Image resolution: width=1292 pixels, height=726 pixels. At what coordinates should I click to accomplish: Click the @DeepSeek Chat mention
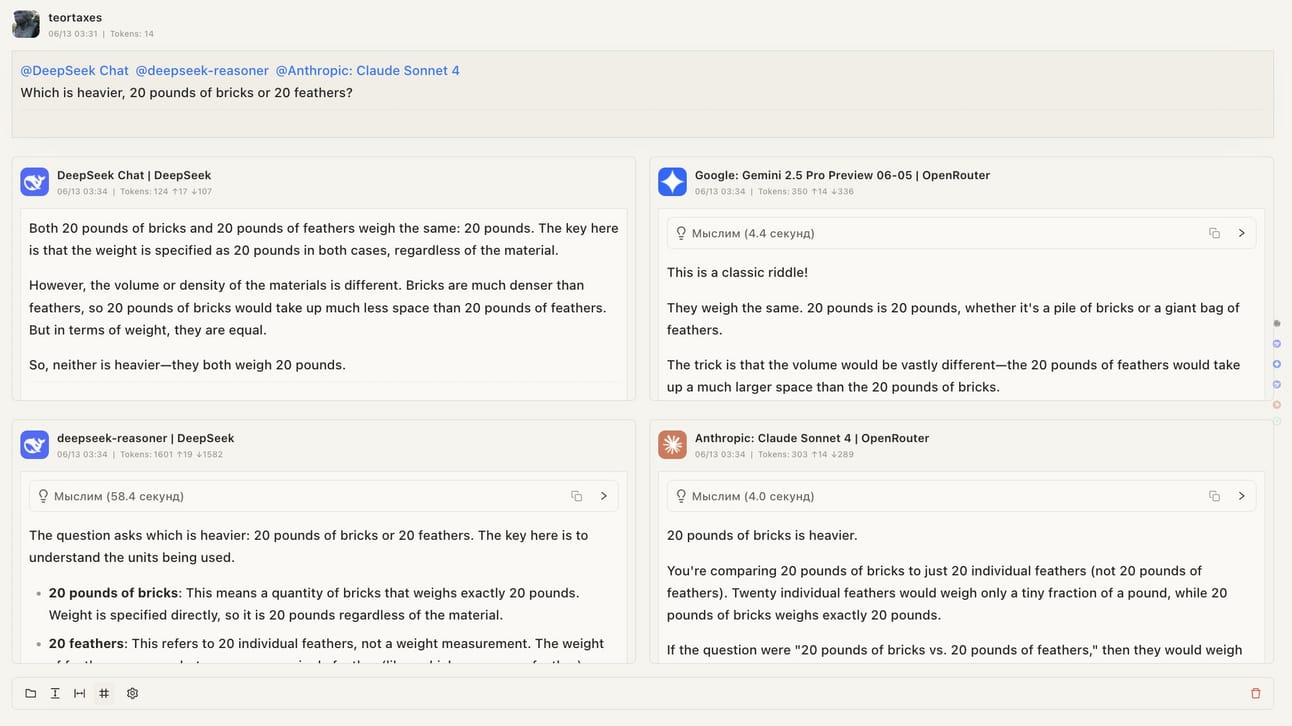[x=75, y=71]
